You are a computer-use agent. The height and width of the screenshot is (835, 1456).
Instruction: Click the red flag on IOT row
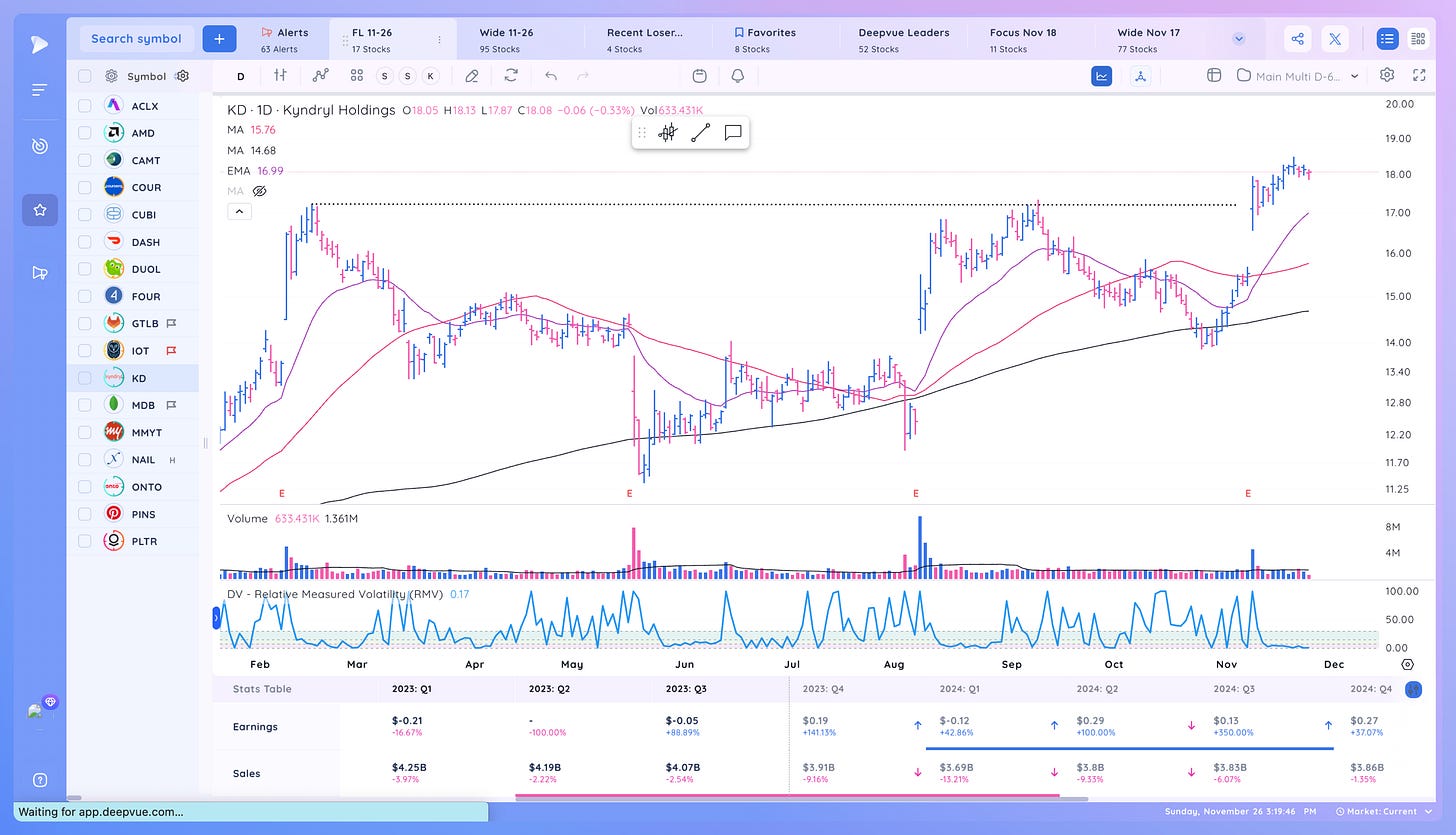coord(171,351)
